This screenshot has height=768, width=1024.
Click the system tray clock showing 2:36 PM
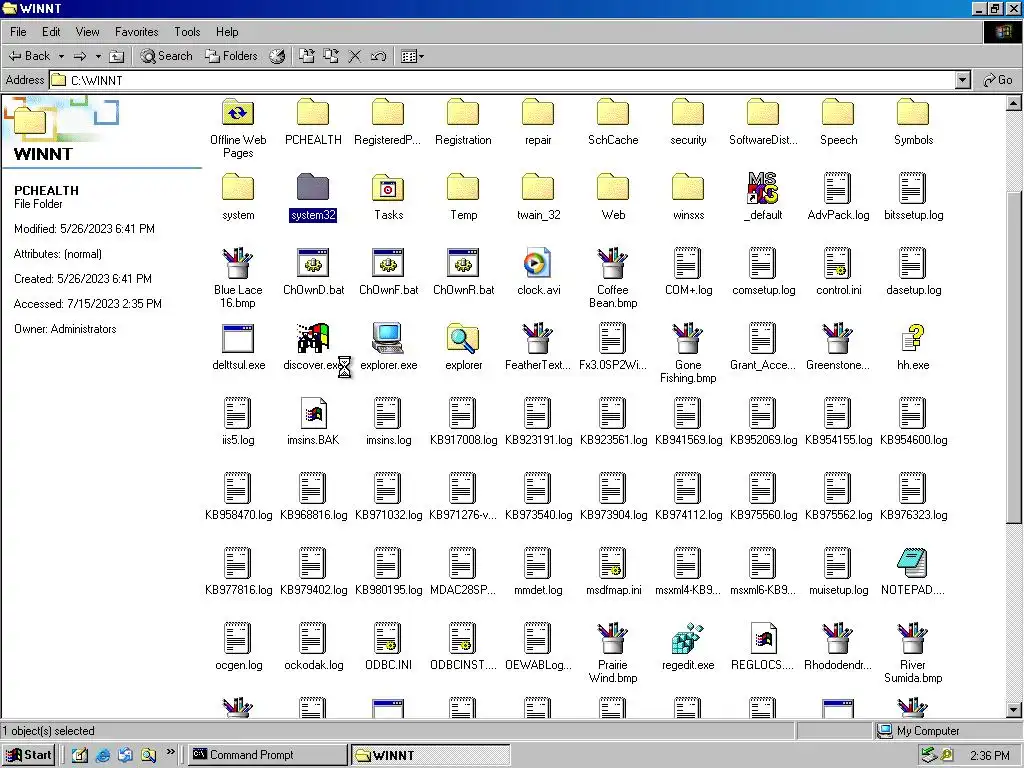[x=989, y=756]
